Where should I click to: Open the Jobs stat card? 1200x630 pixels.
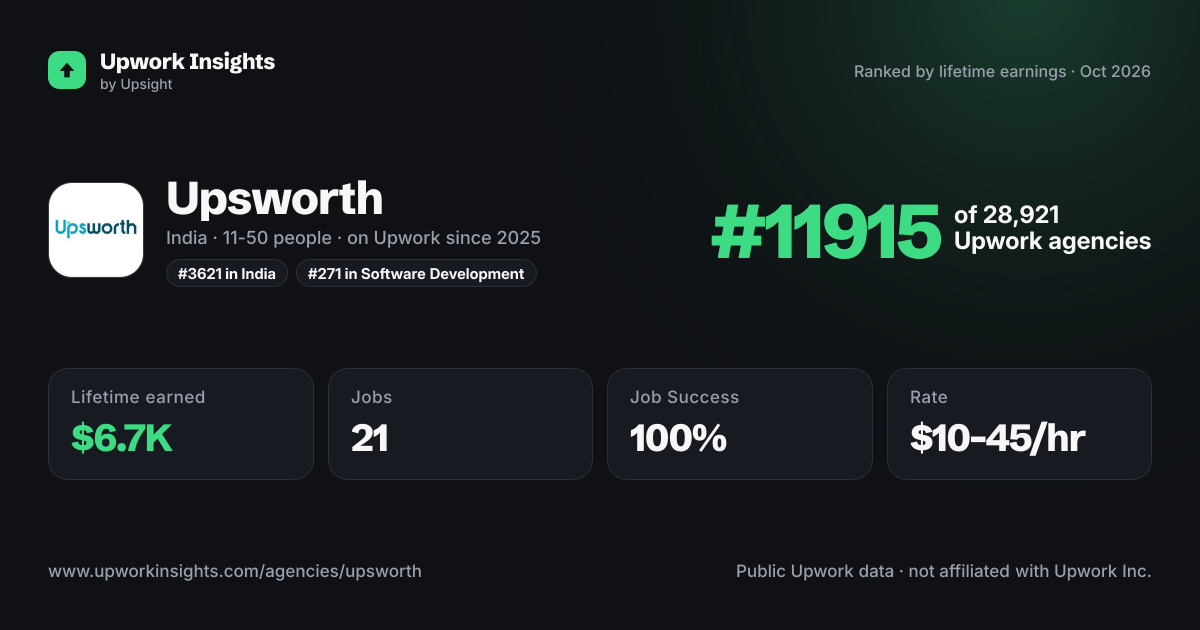tap(460, 424)
